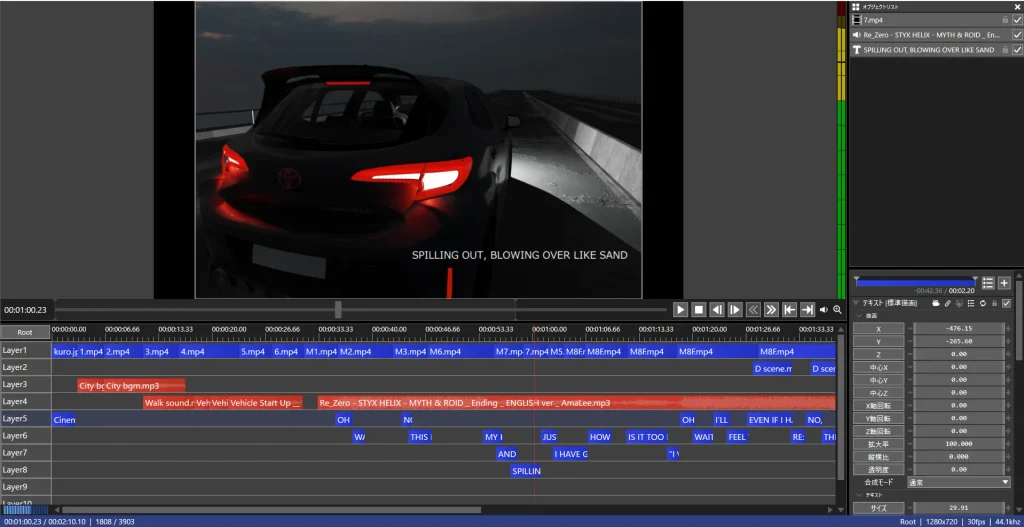Click the film icon beside 7.mp4 in object list
This screenshot has width=1024, height=527.
click(857, 20)
